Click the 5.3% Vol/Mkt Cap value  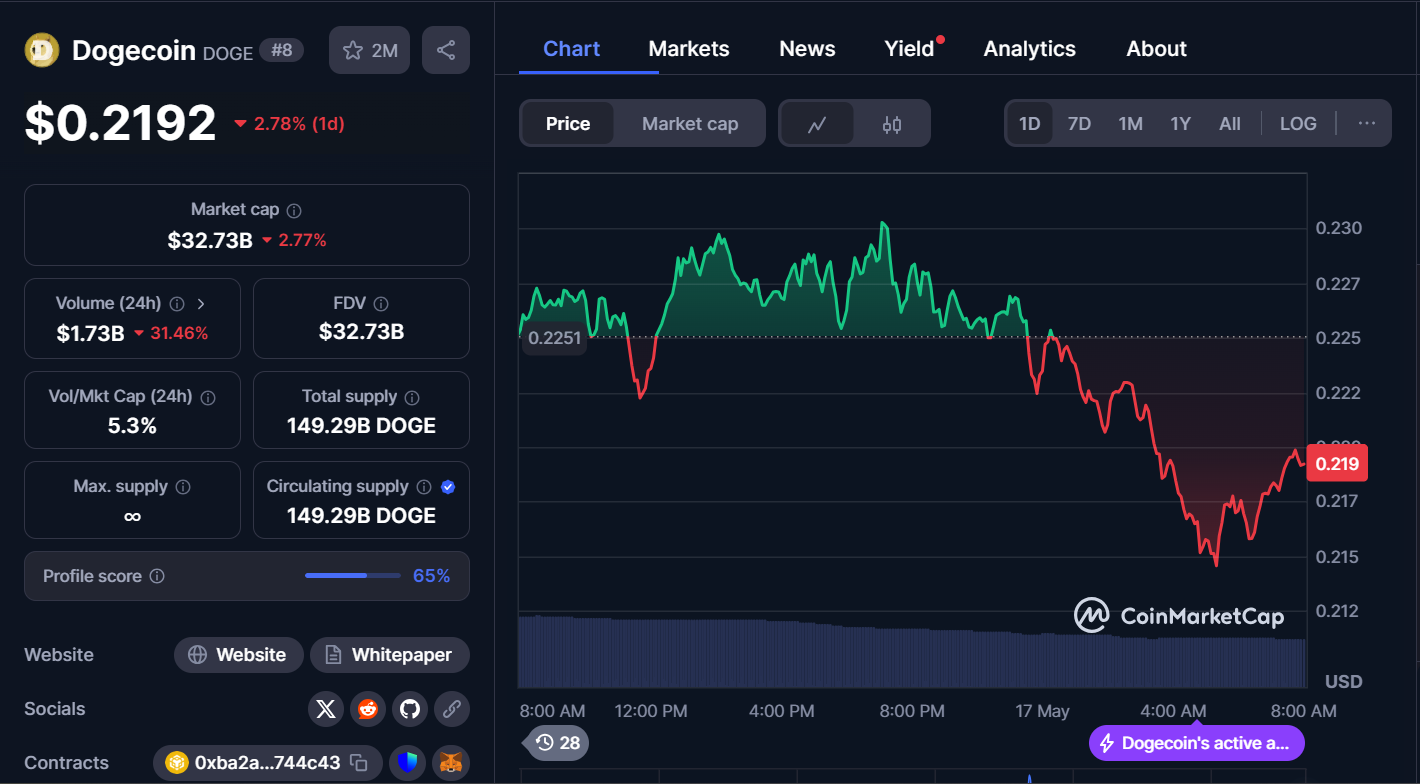pos(132,426)
